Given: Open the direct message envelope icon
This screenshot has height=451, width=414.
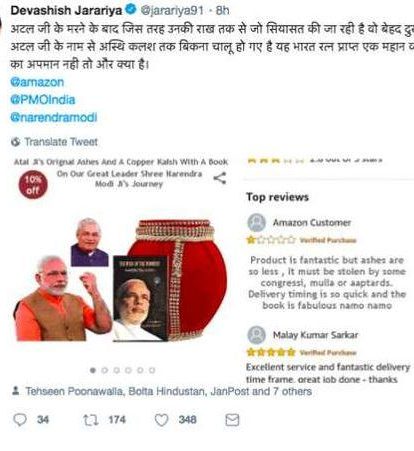Looking at the screenshot, I should pos(232,420).
